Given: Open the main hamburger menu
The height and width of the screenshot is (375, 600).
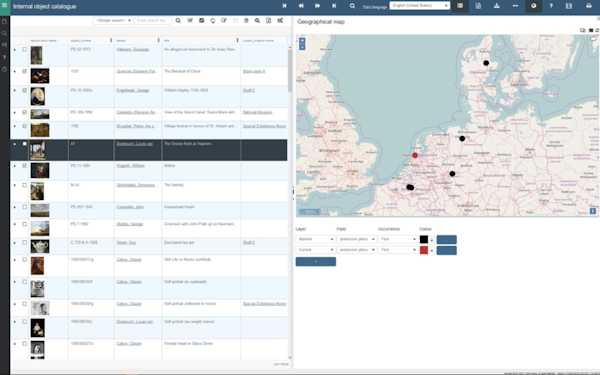Looking at the screenshot, I should 5,6.
